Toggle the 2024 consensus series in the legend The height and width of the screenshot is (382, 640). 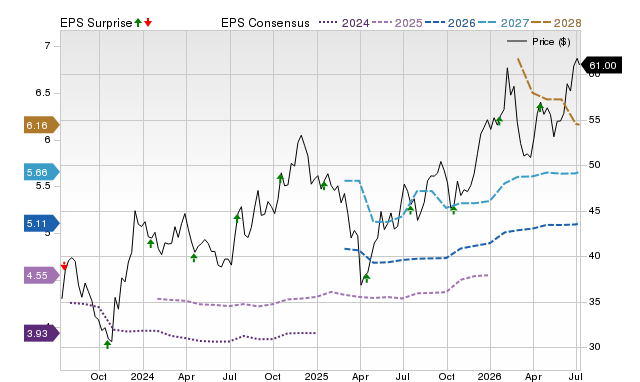pos(344,23)
